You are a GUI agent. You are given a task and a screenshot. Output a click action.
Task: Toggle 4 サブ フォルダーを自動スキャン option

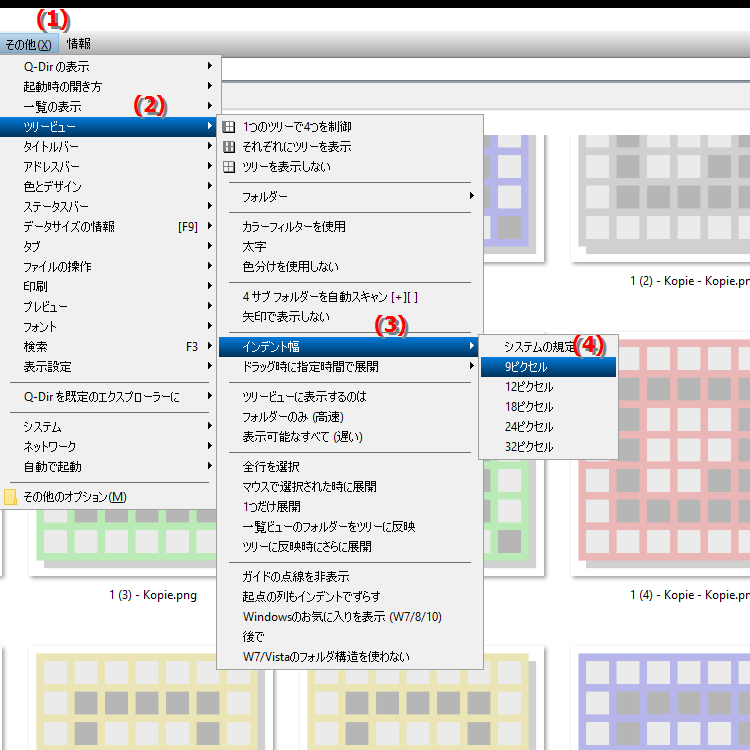click(350, 297)
